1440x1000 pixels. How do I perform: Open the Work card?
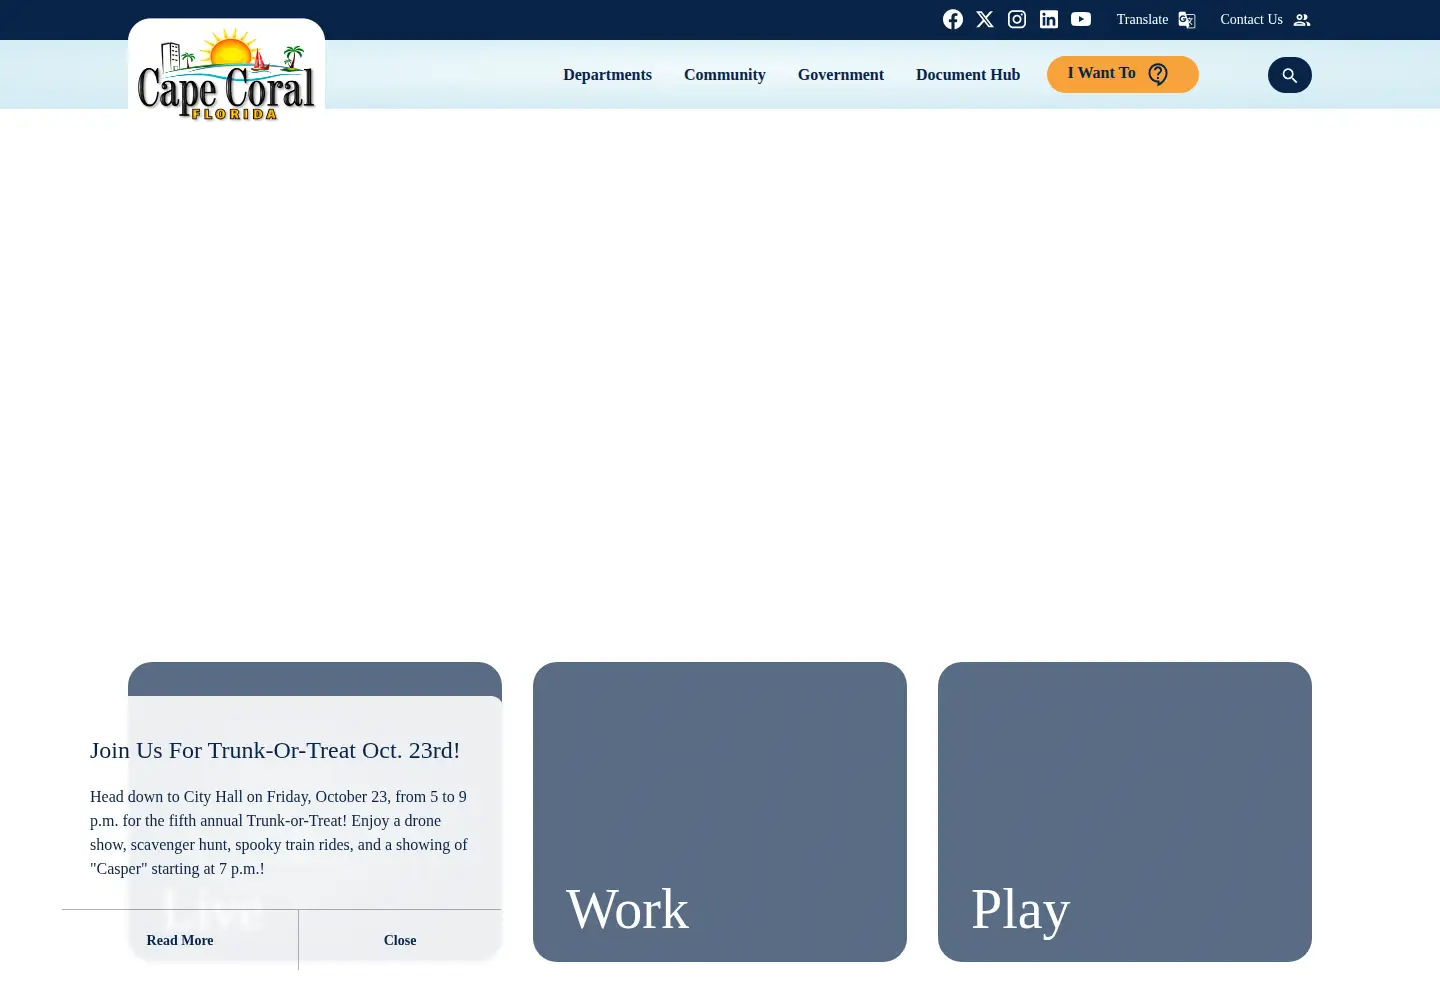720,812
